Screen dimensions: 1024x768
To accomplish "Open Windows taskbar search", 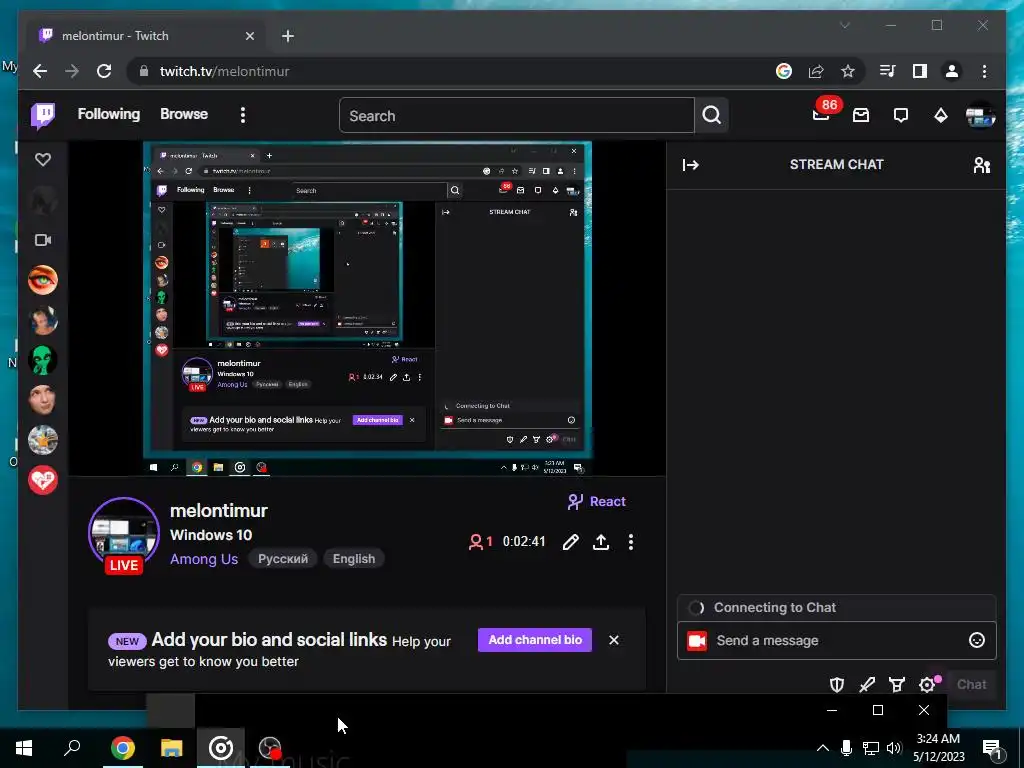I will click(72, 748).
